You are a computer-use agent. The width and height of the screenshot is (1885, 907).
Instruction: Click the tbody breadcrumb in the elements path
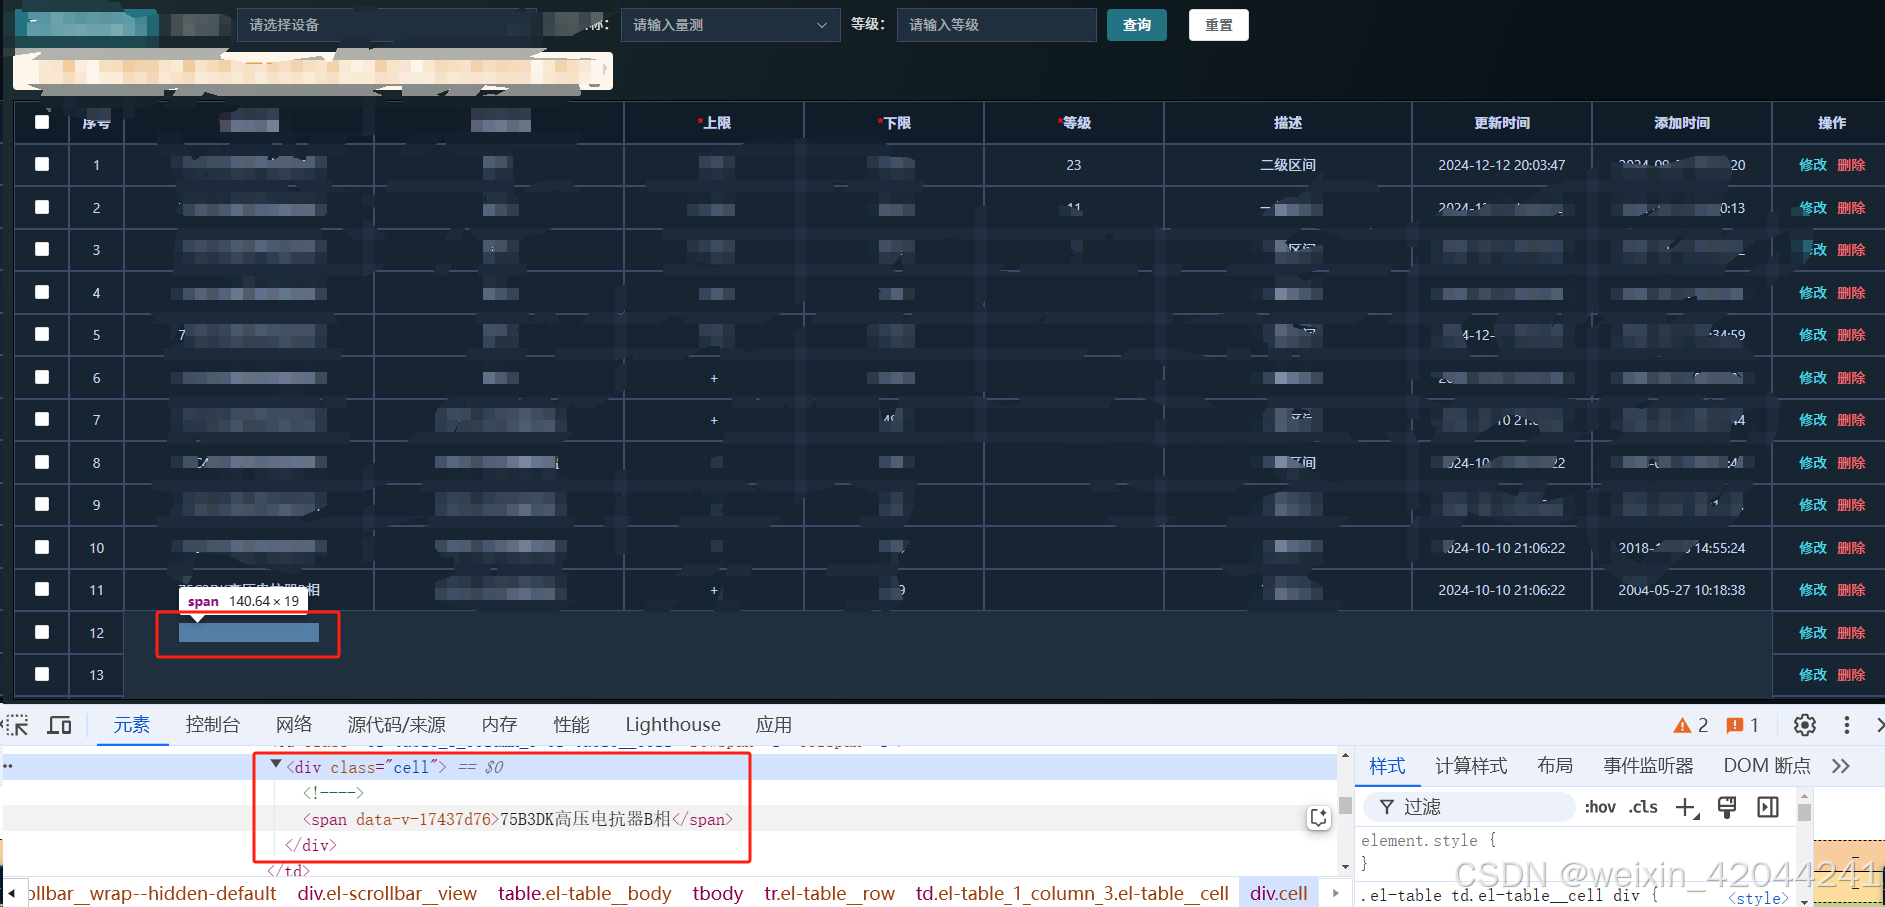[x=717, y=893]
